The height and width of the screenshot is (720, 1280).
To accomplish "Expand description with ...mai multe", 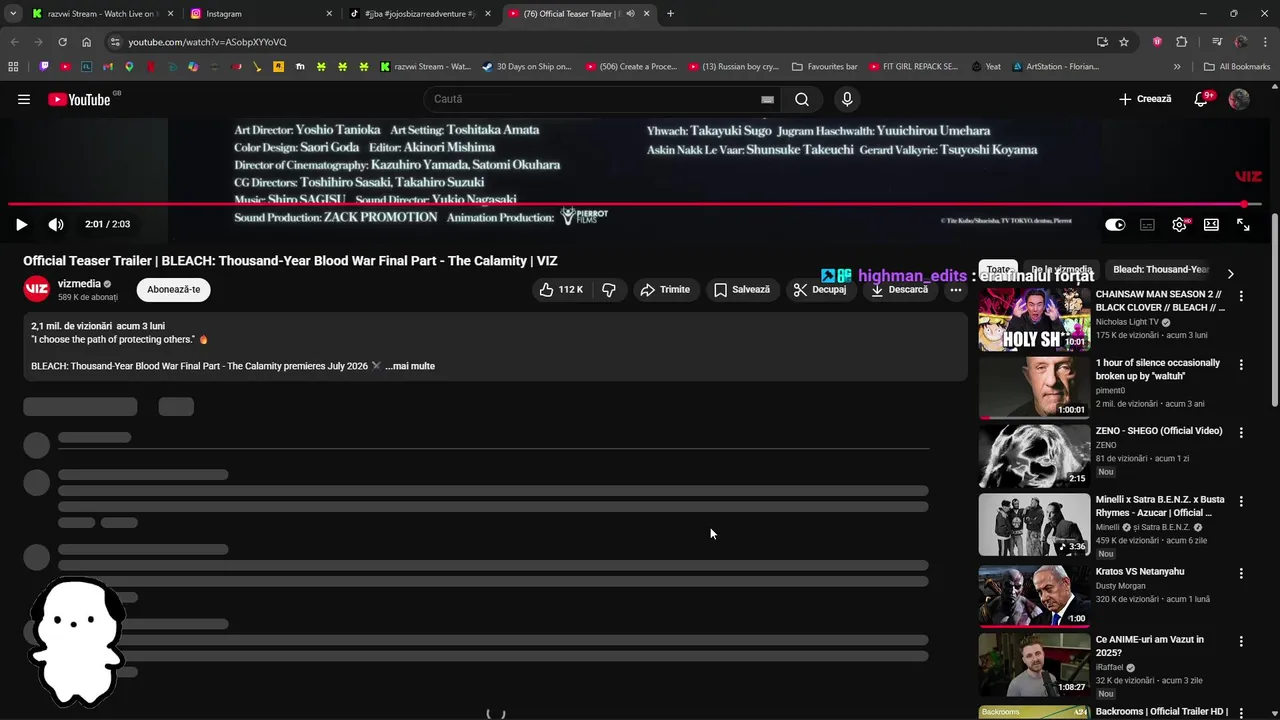I will coord(410,366).
